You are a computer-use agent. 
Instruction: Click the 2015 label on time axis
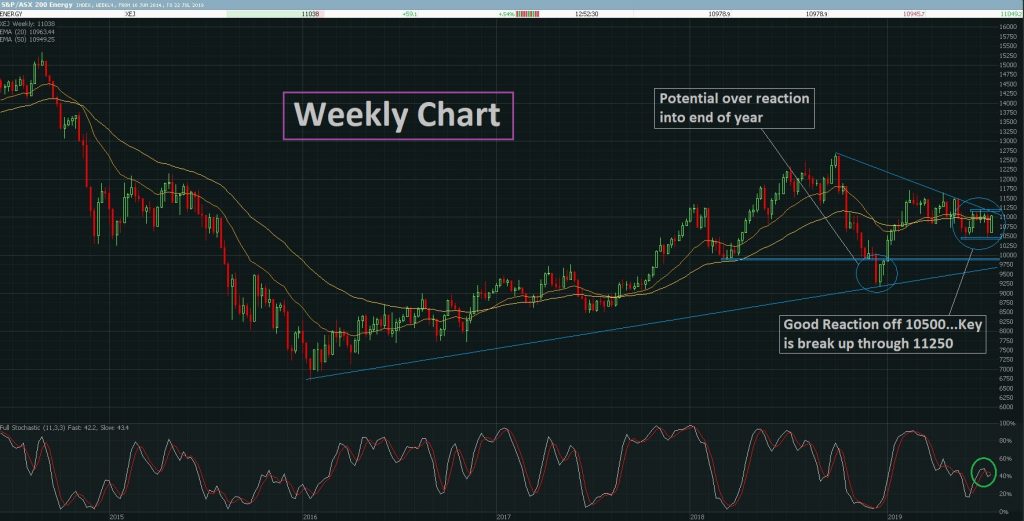117,516
